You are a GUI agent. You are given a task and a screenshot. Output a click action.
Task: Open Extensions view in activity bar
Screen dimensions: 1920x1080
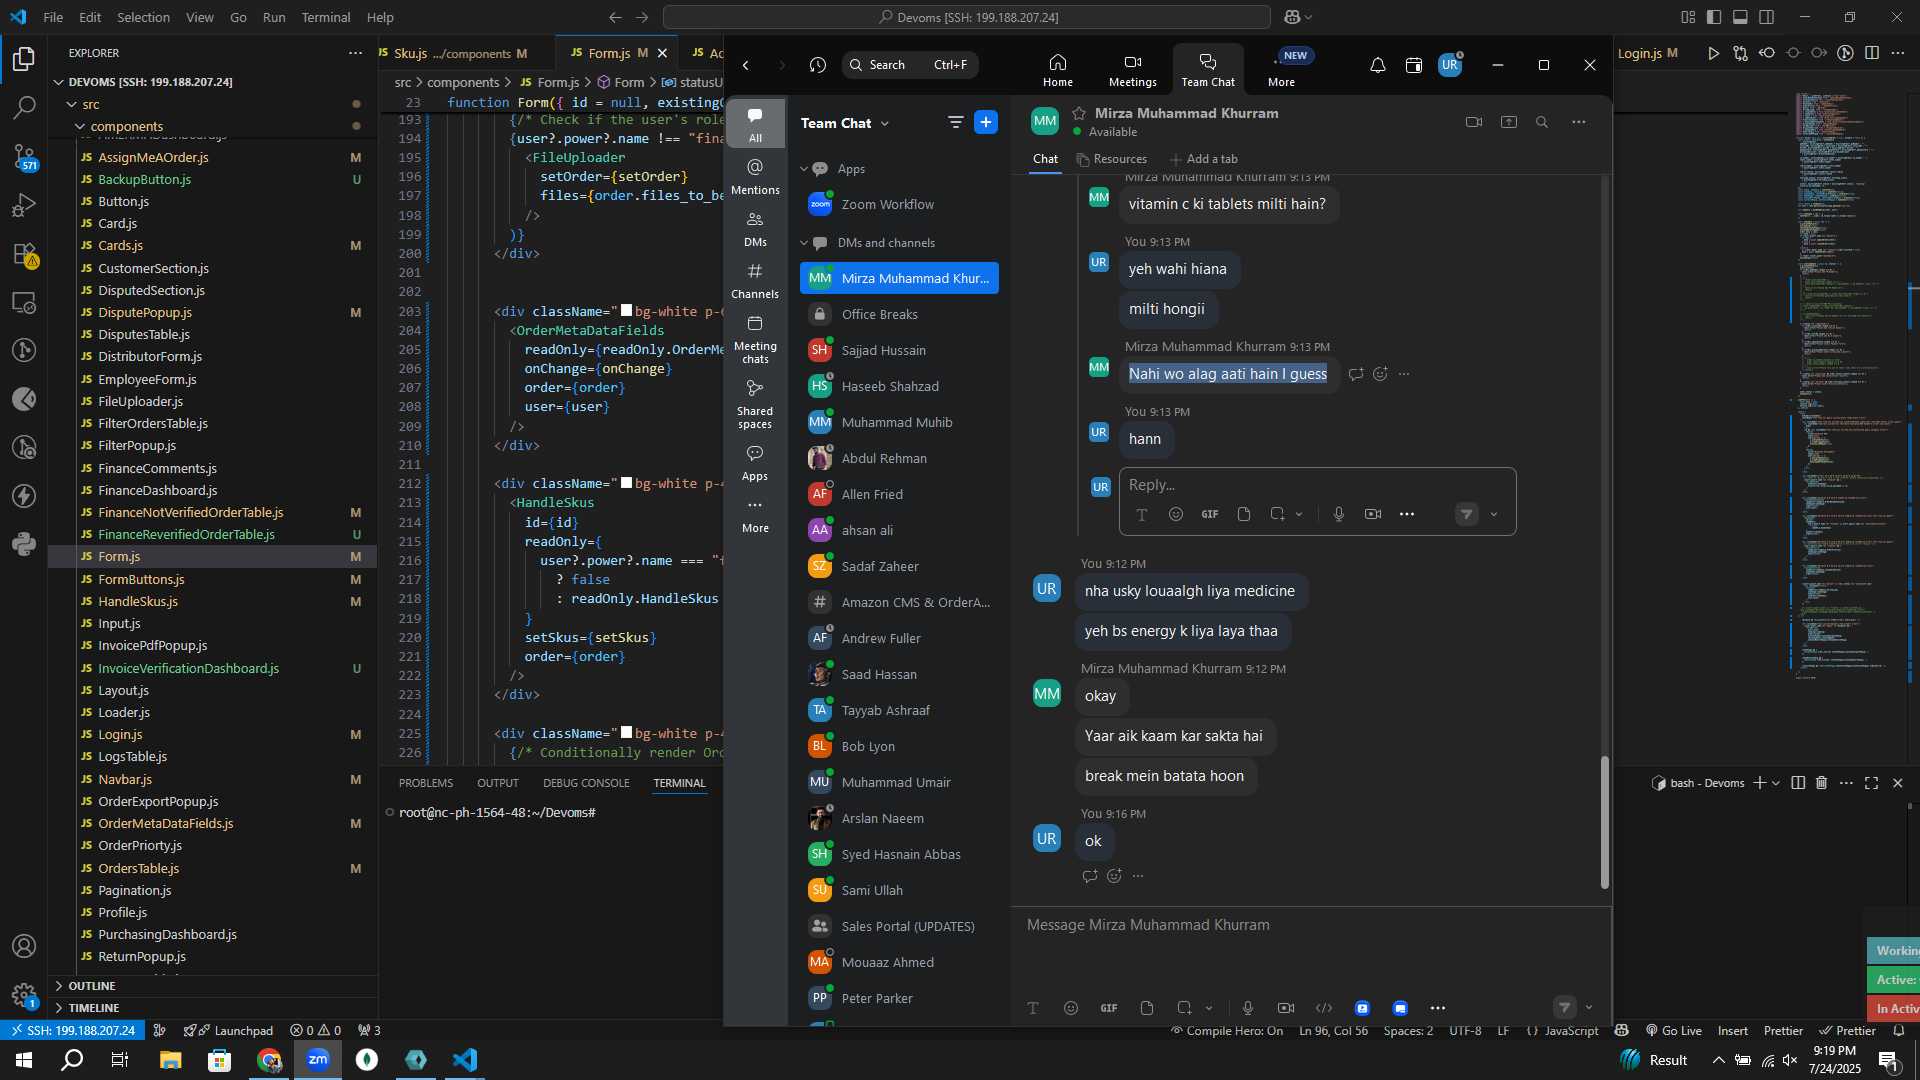(x=24, y=254)
